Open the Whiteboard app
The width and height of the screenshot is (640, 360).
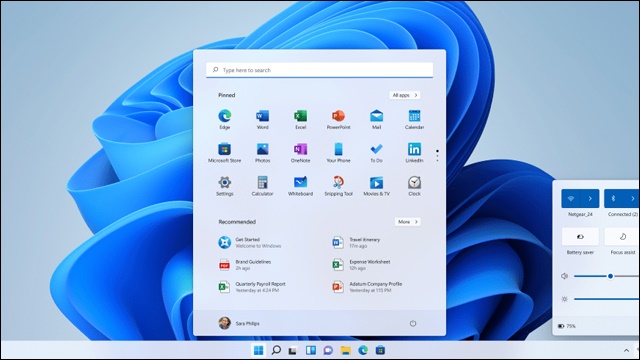(300, 186)
